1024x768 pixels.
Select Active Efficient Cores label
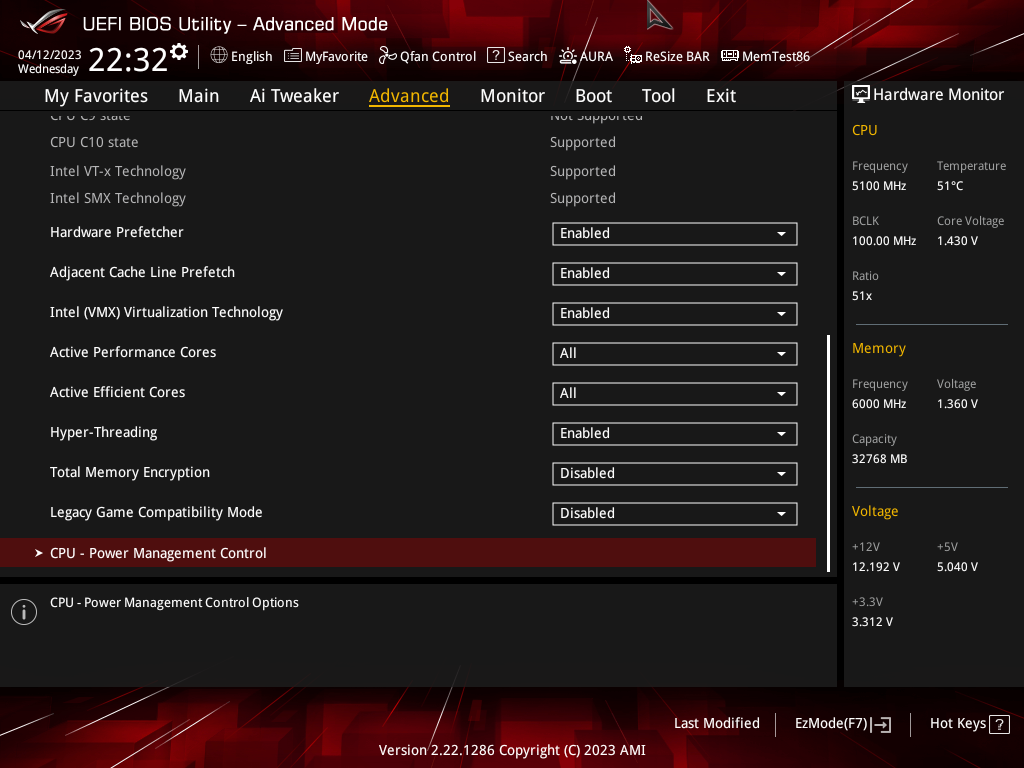(x=118, y=392)
